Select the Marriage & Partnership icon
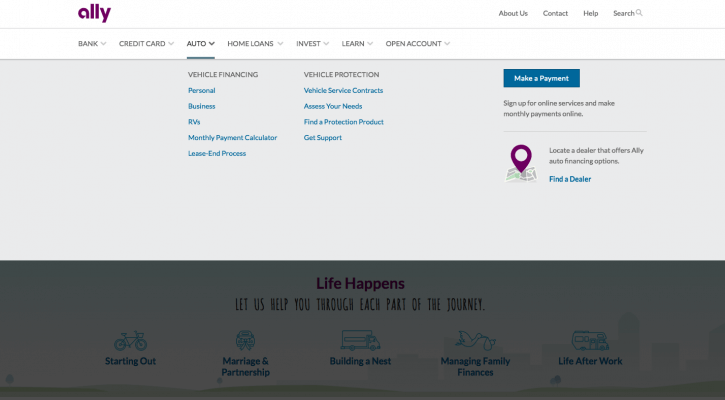Image resolution: width=725 pixels, height=400 pixels. (245, 341)
